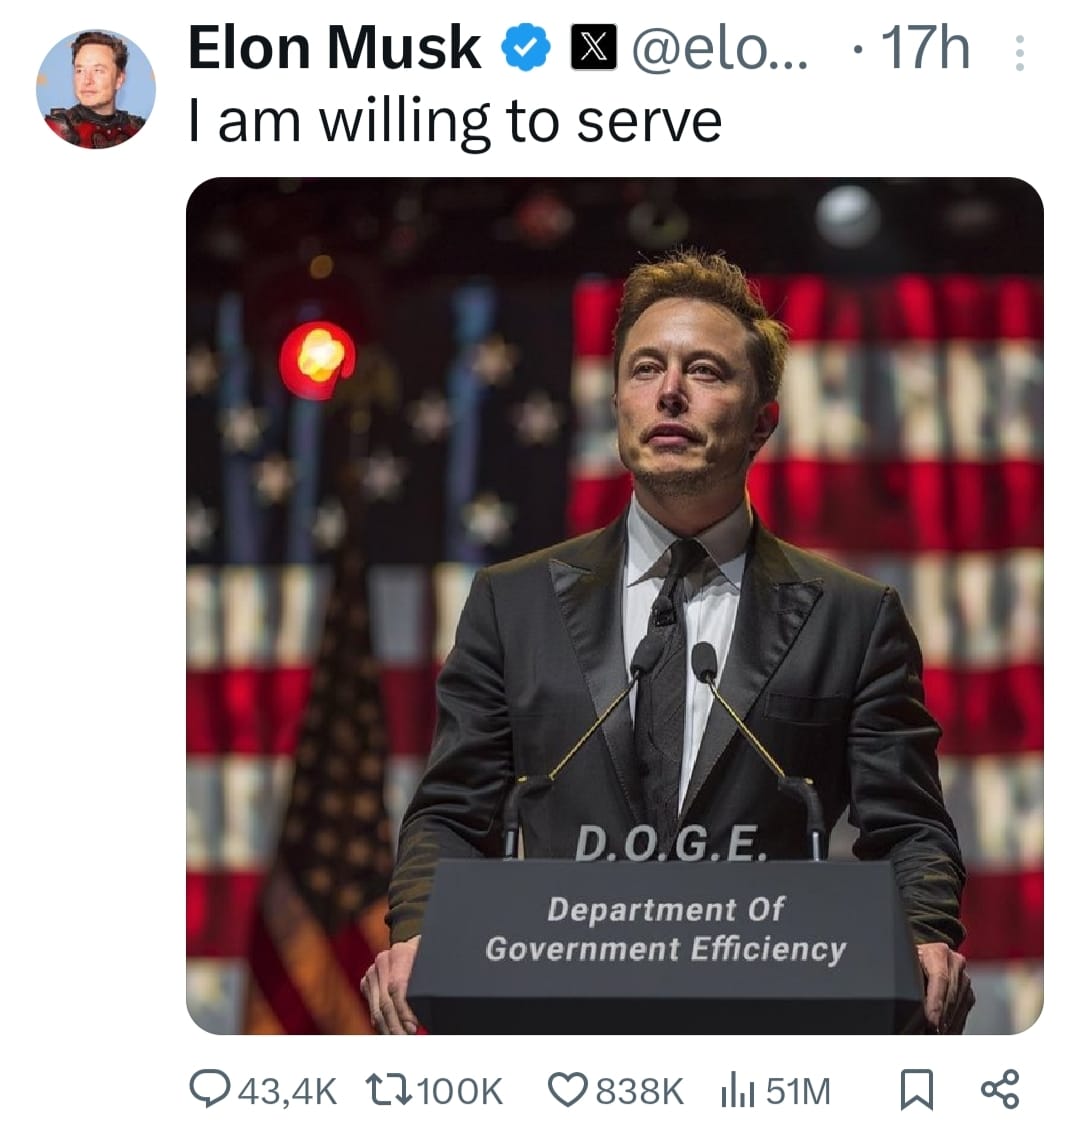Open the share icon options

1000,1089
